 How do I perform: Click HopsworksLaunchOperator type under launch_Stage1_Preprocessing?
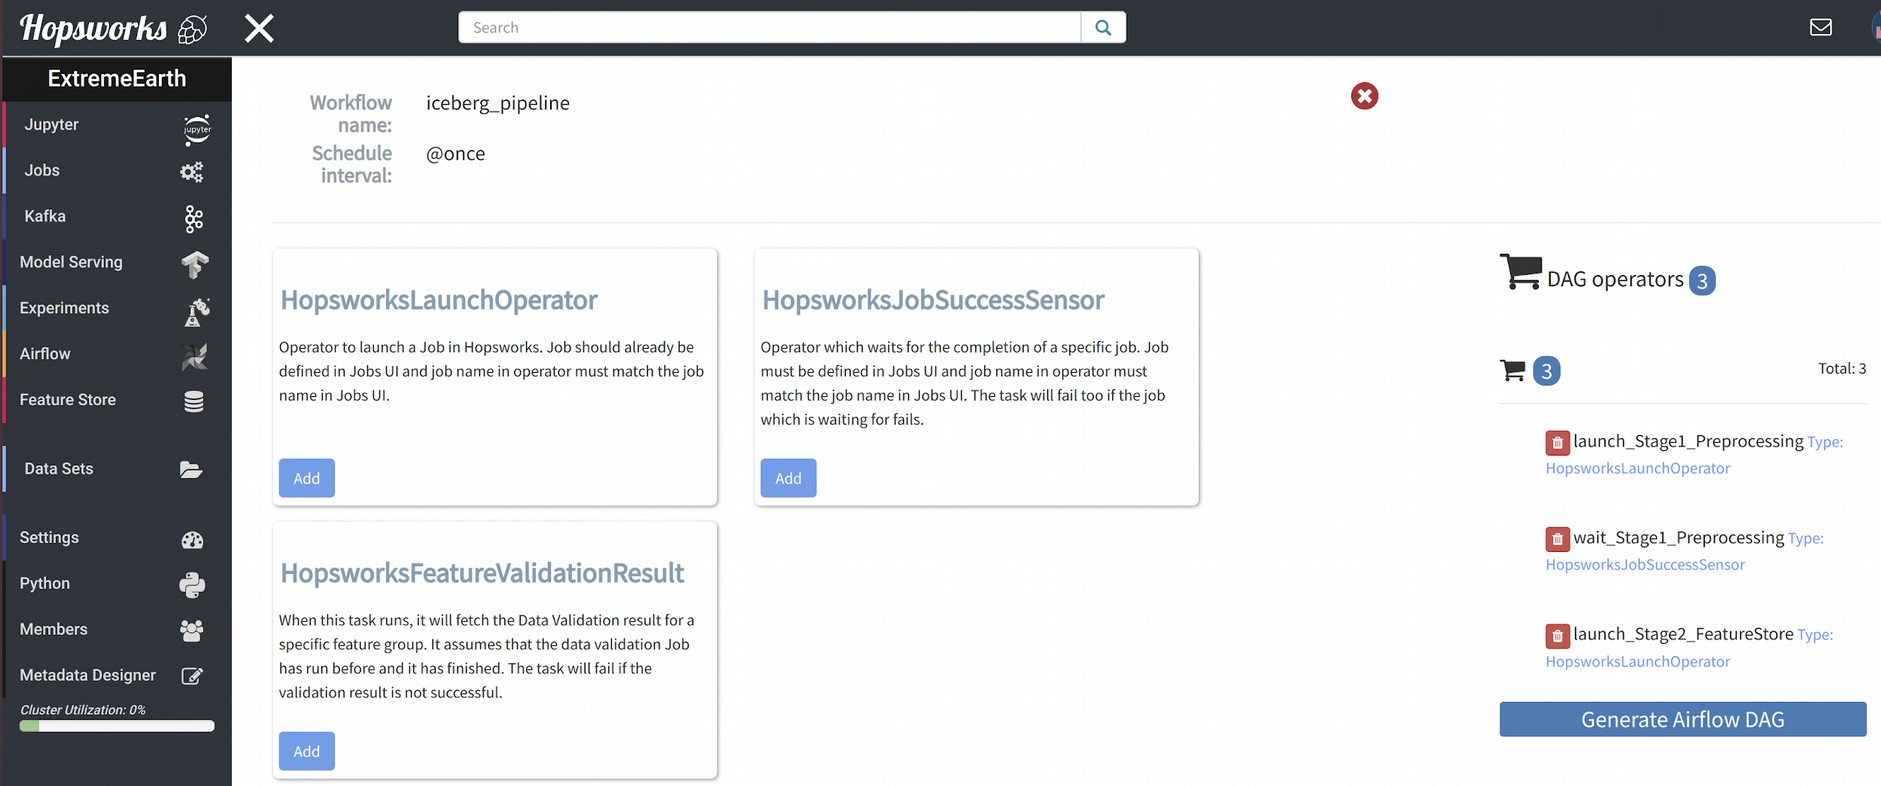point(1637,468)
